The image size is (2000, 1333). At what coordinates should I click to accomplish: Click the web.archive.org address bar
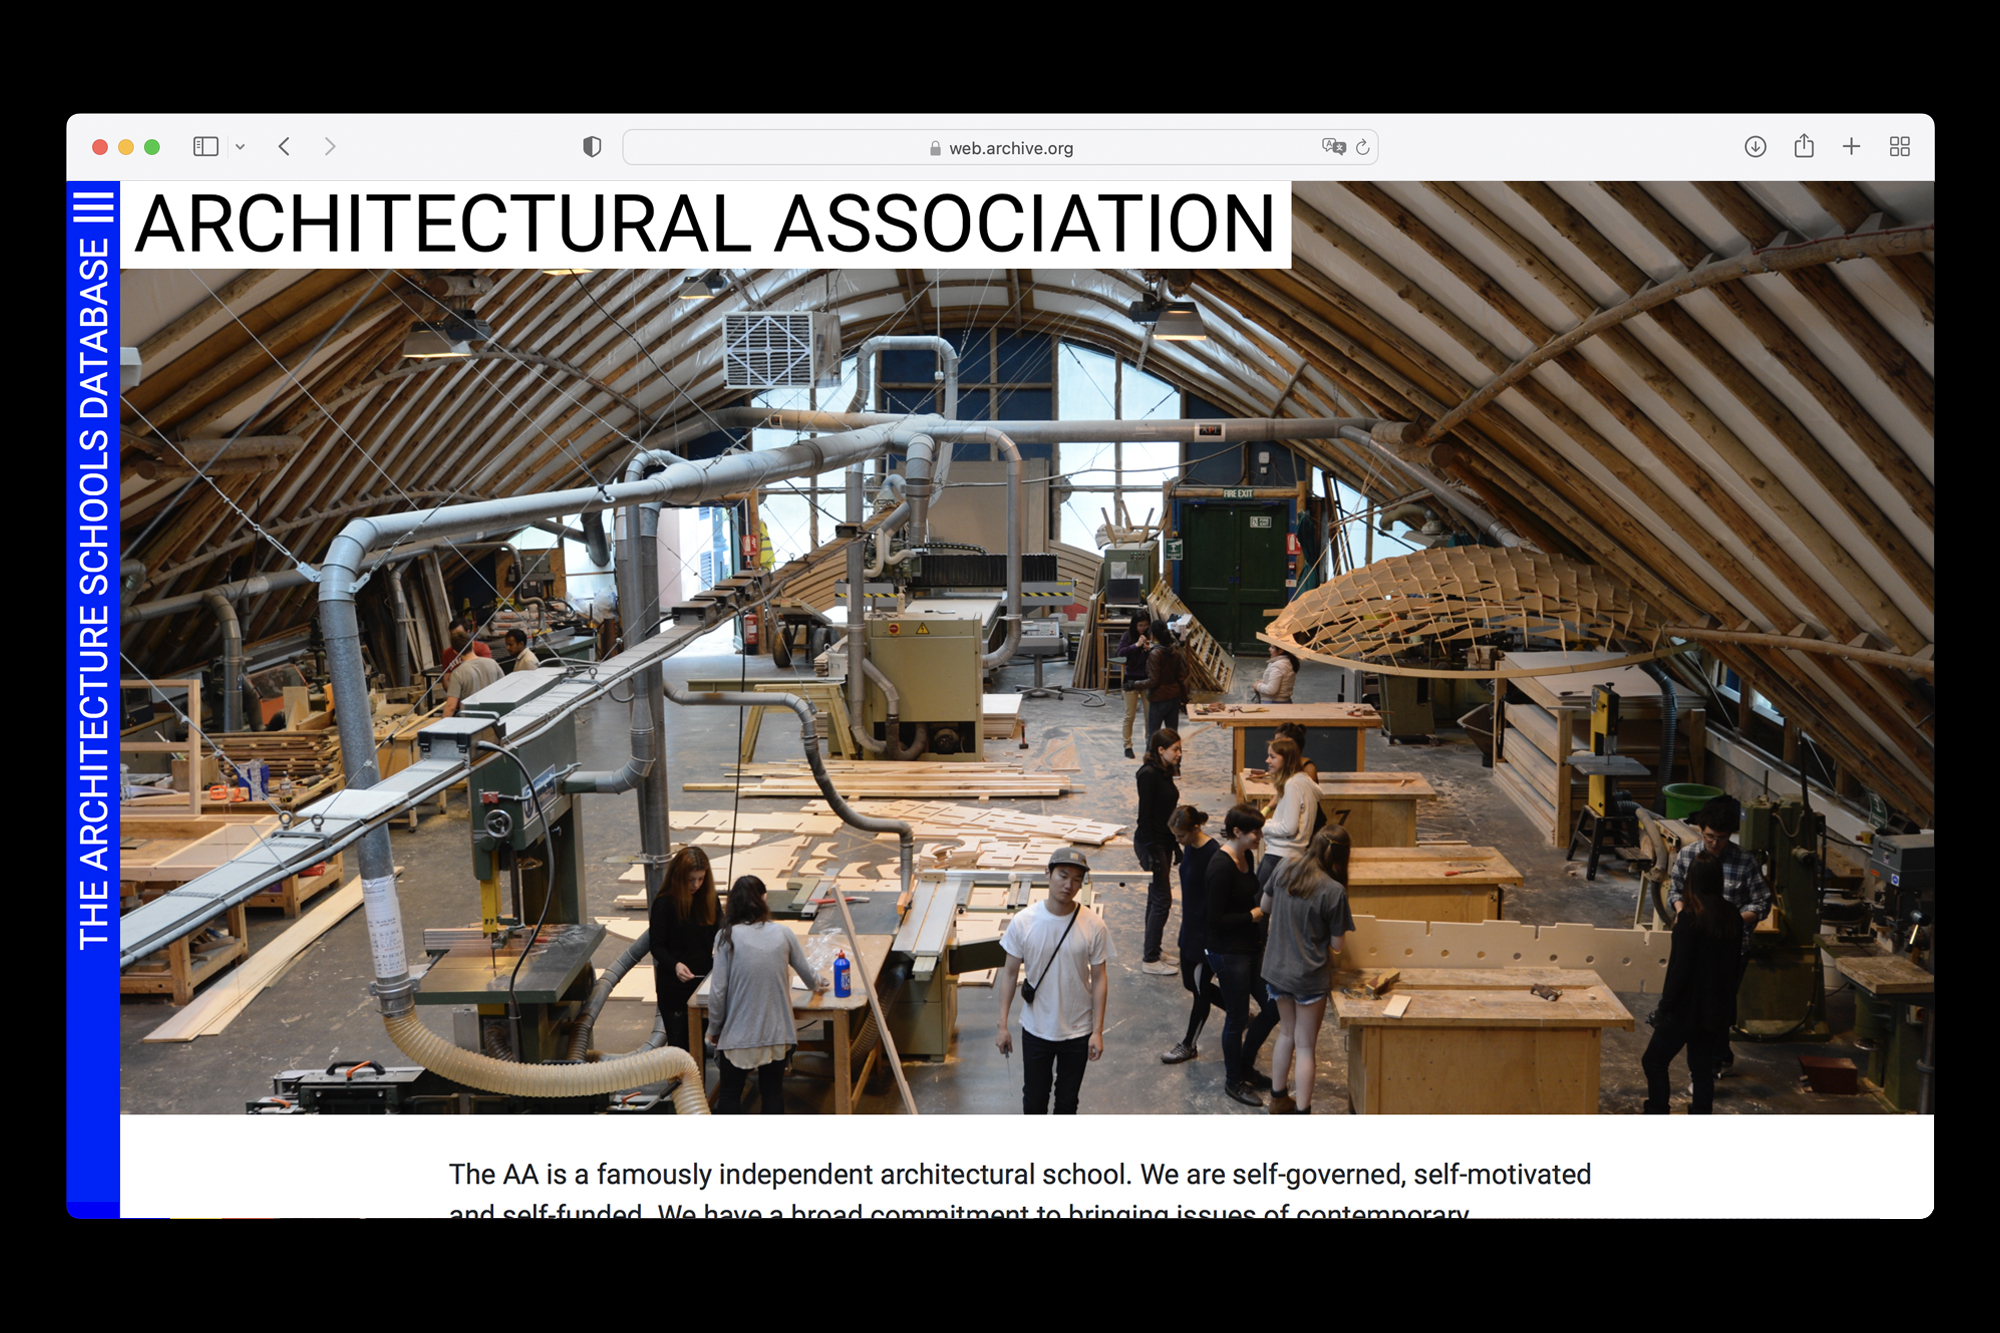pyautogui.click(x=1010, y=148)
